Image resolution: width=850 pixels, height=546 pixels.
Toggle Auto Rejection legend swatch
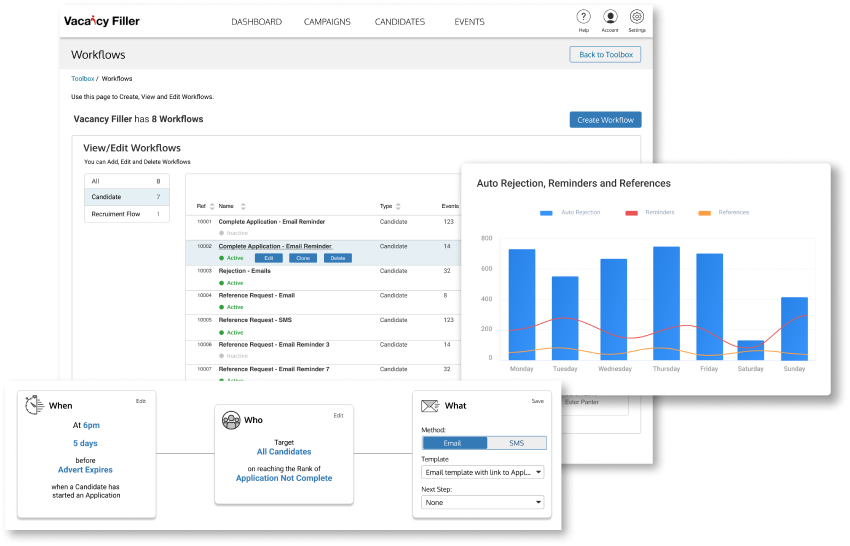[546, 213]
